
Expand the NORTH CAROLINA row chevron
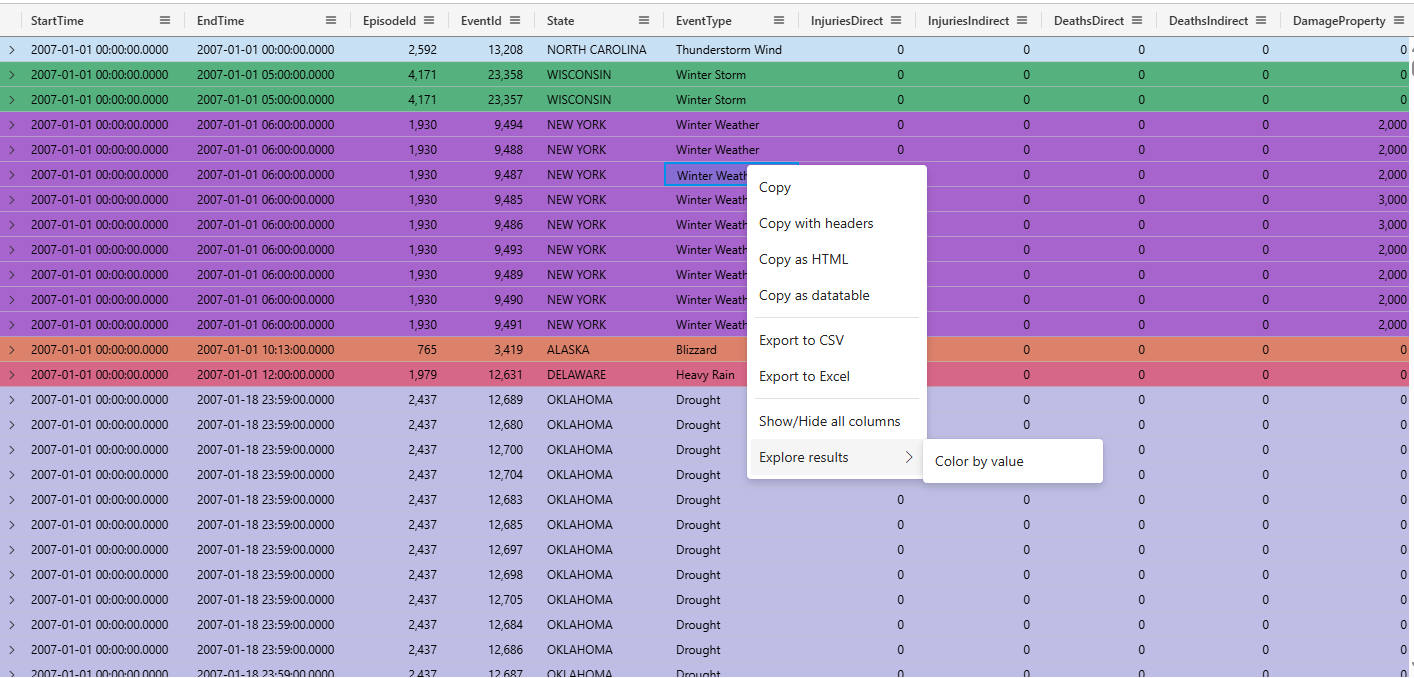pos(12,50)
